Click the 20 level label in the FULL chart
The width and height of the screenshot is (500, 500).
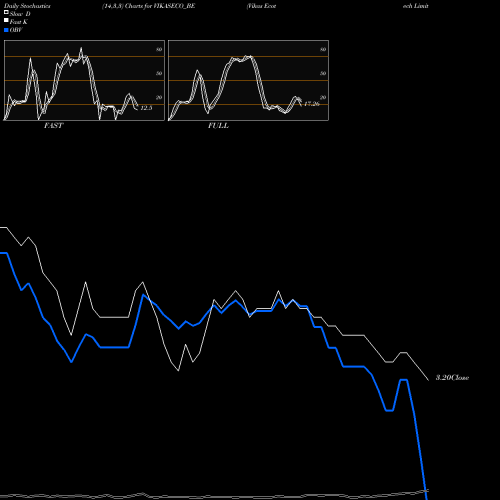tap(323, 97)
